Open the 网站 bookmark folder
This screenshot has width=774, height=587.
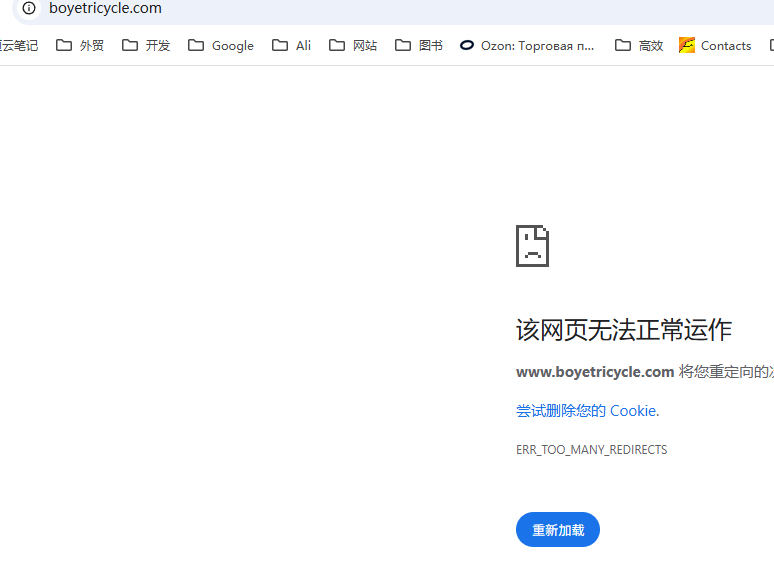point(353,45)
